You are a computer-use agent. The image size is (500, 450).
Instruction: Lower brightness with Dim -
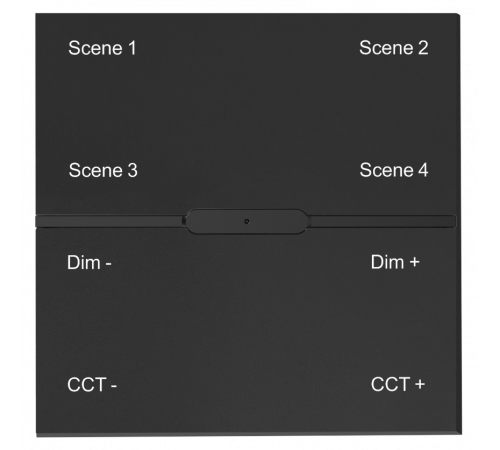pyautogui.click(x=89, y=263)
